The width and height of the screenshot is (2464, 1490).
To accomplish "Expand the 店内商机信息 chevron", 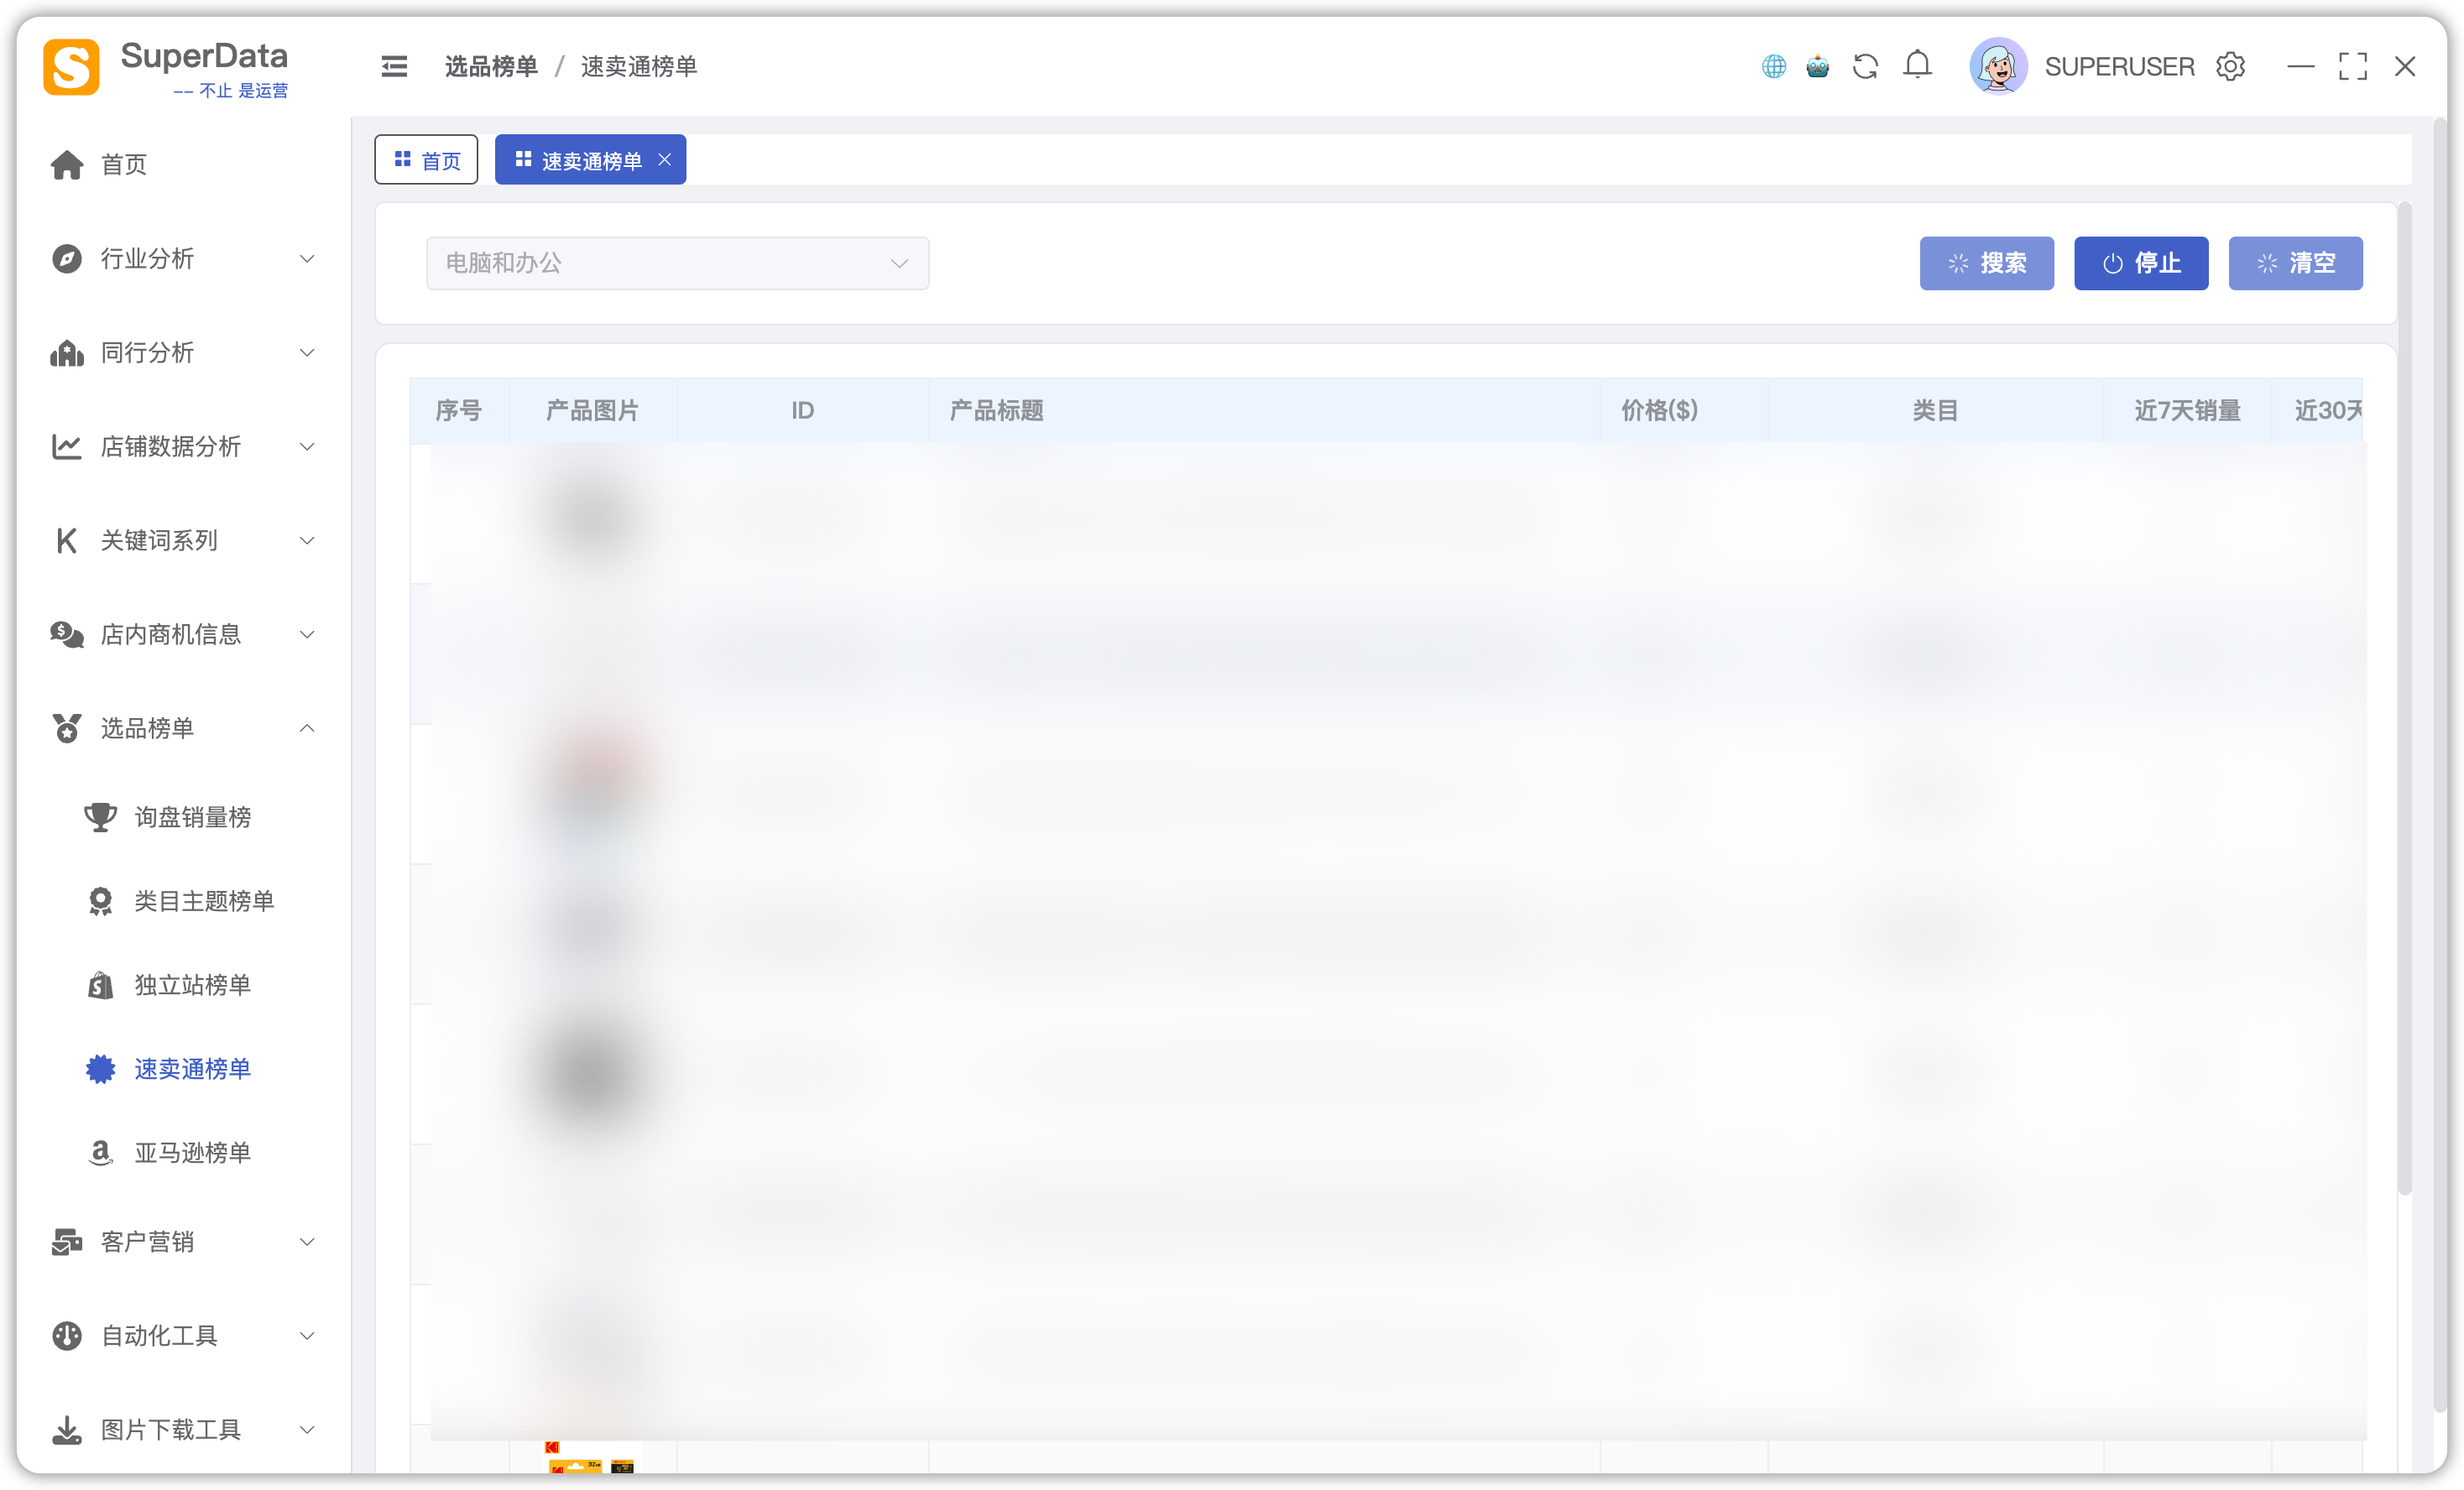I will pos(307,635).
